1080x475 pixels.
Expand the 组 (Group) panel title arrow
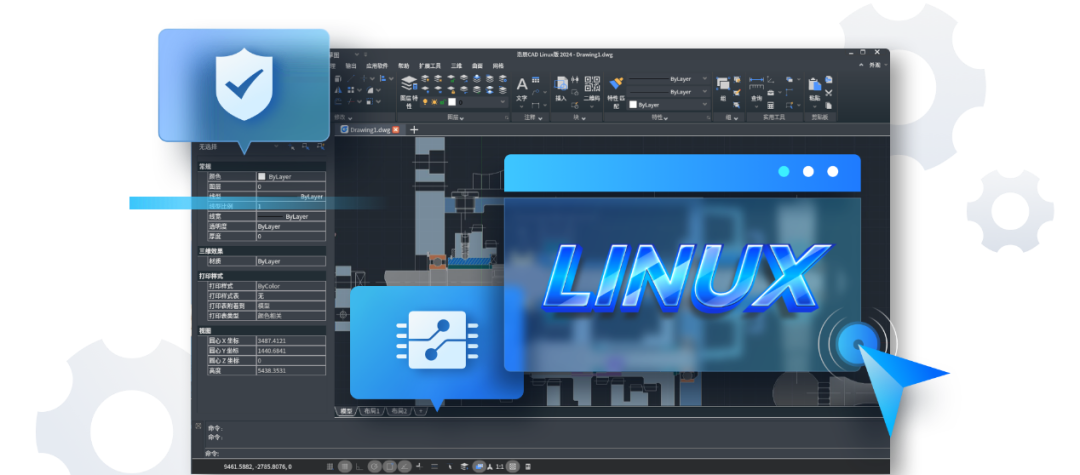pos(736,118)
